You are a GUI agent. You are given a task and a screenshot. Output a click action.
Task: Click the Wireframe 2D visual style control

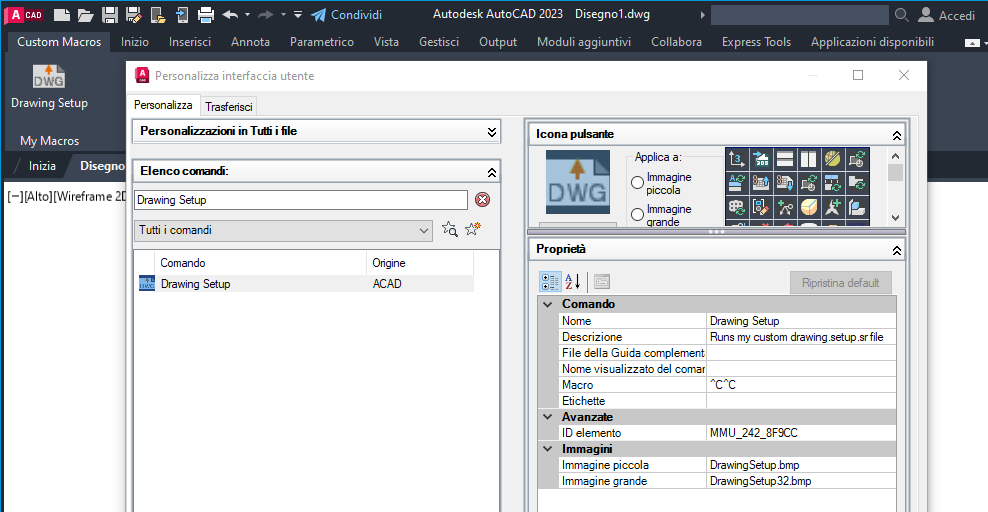[x=91, y=196]
